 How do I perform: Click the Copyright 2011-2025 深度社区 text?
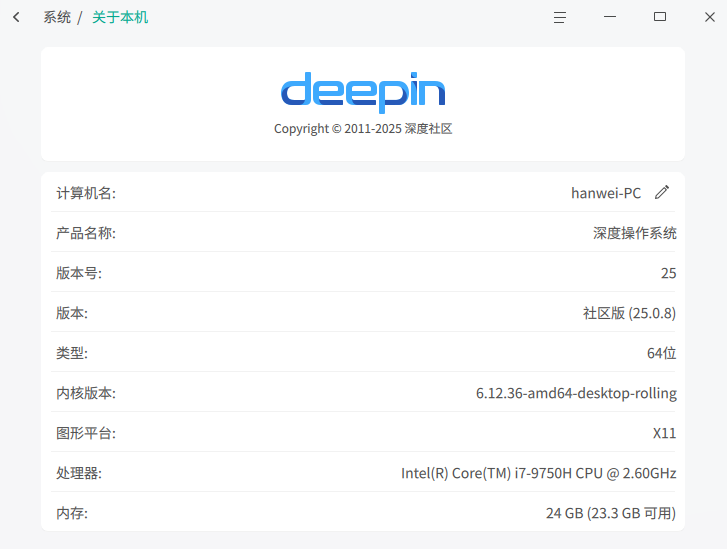(363, 128)
